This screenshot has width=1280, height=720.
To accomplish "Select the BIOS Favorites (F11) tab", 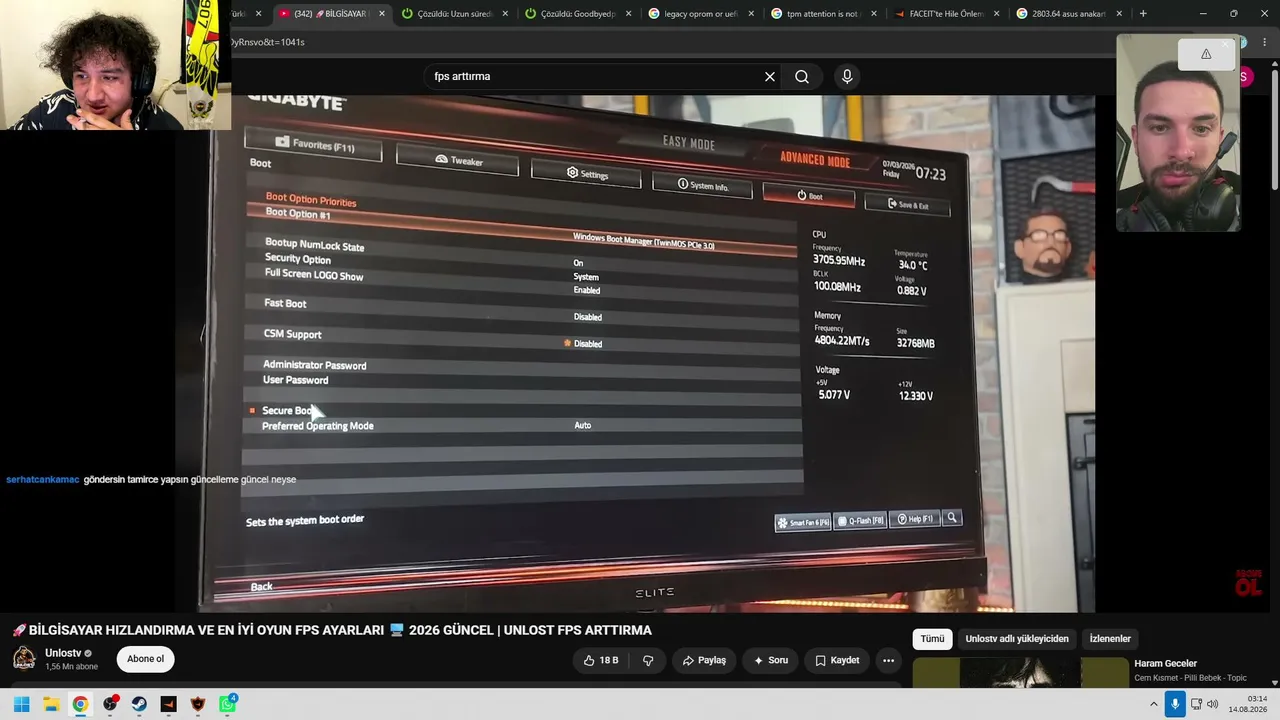I will 314,145.
